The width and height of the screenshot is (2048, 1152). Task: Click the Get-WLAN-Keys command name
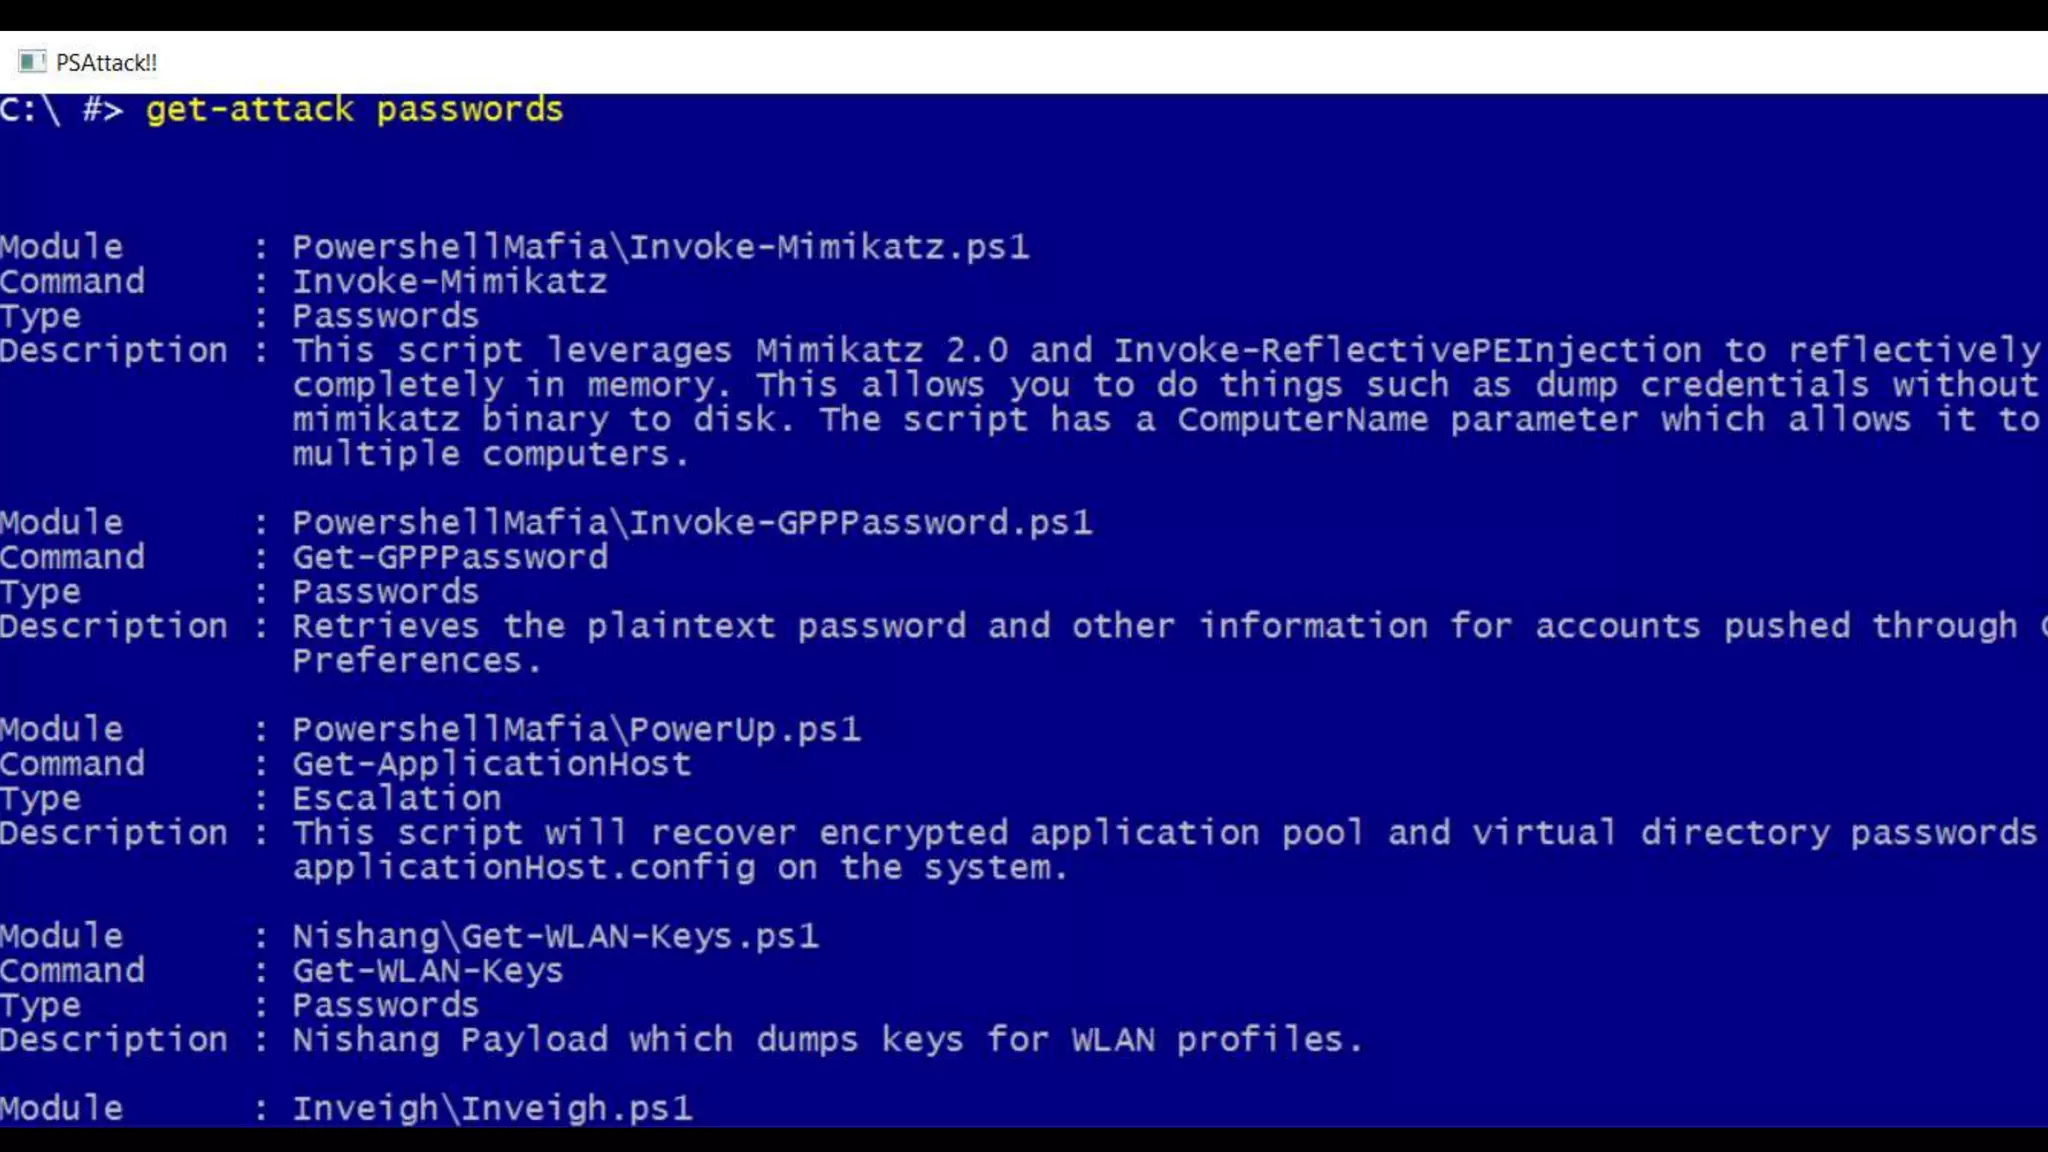[427, 971]
